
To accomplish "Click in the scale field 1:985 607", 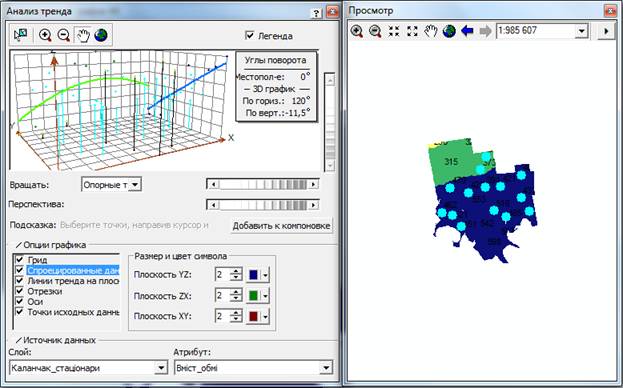I will click(x=535, y=31).
